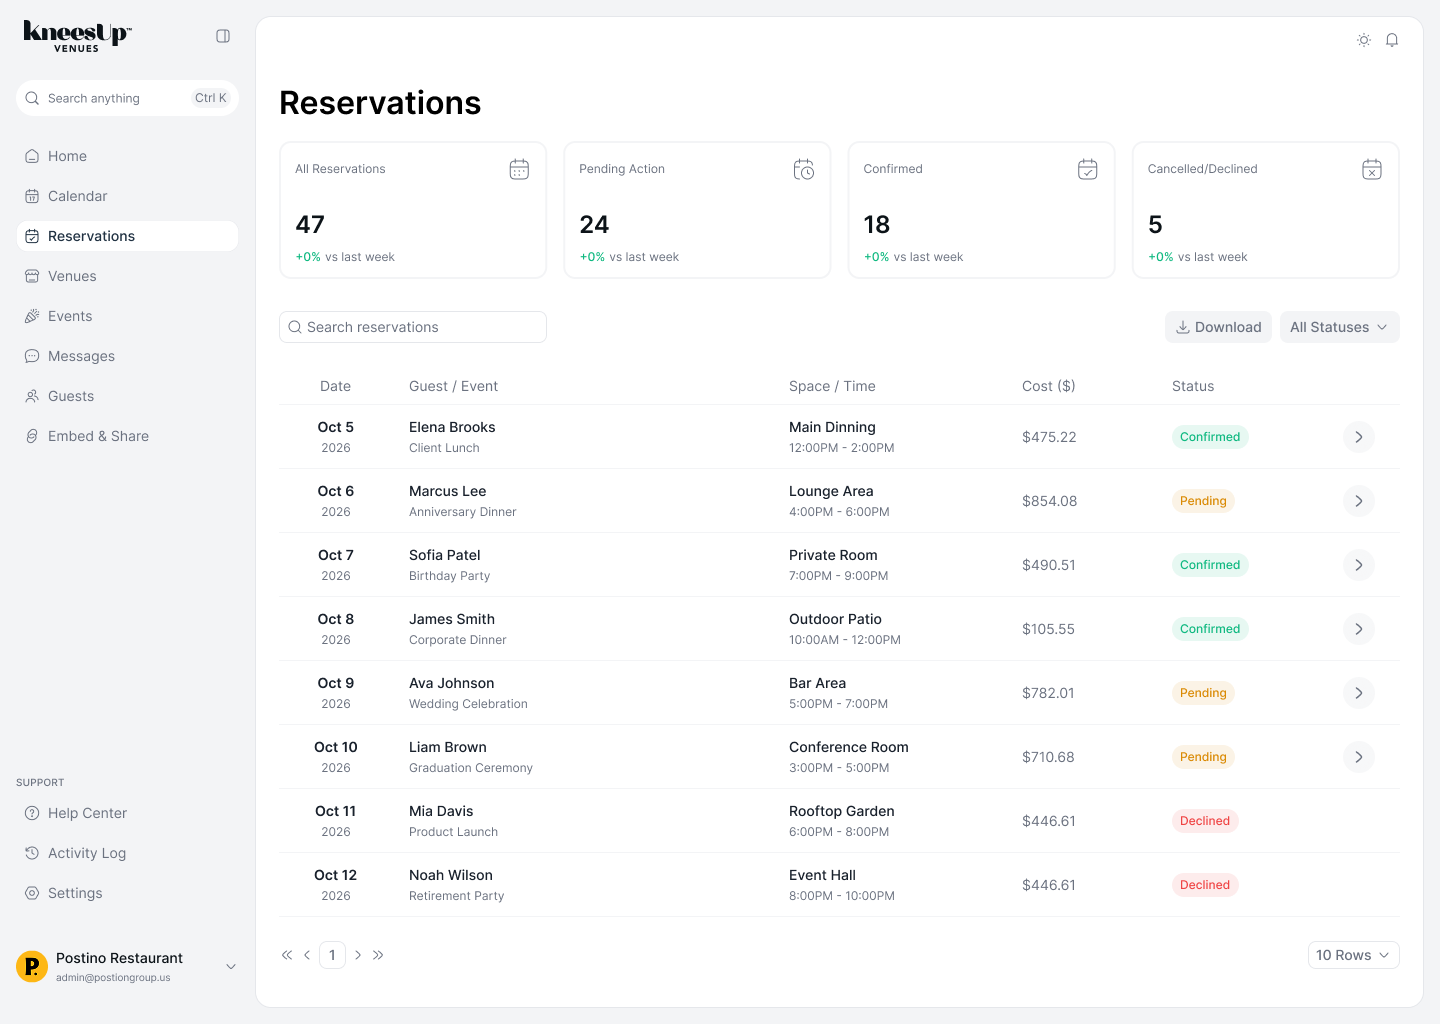Open the 10 Rows page-size dropdown
This screenshot has width=1440, height=1024.
[1354, 955]
